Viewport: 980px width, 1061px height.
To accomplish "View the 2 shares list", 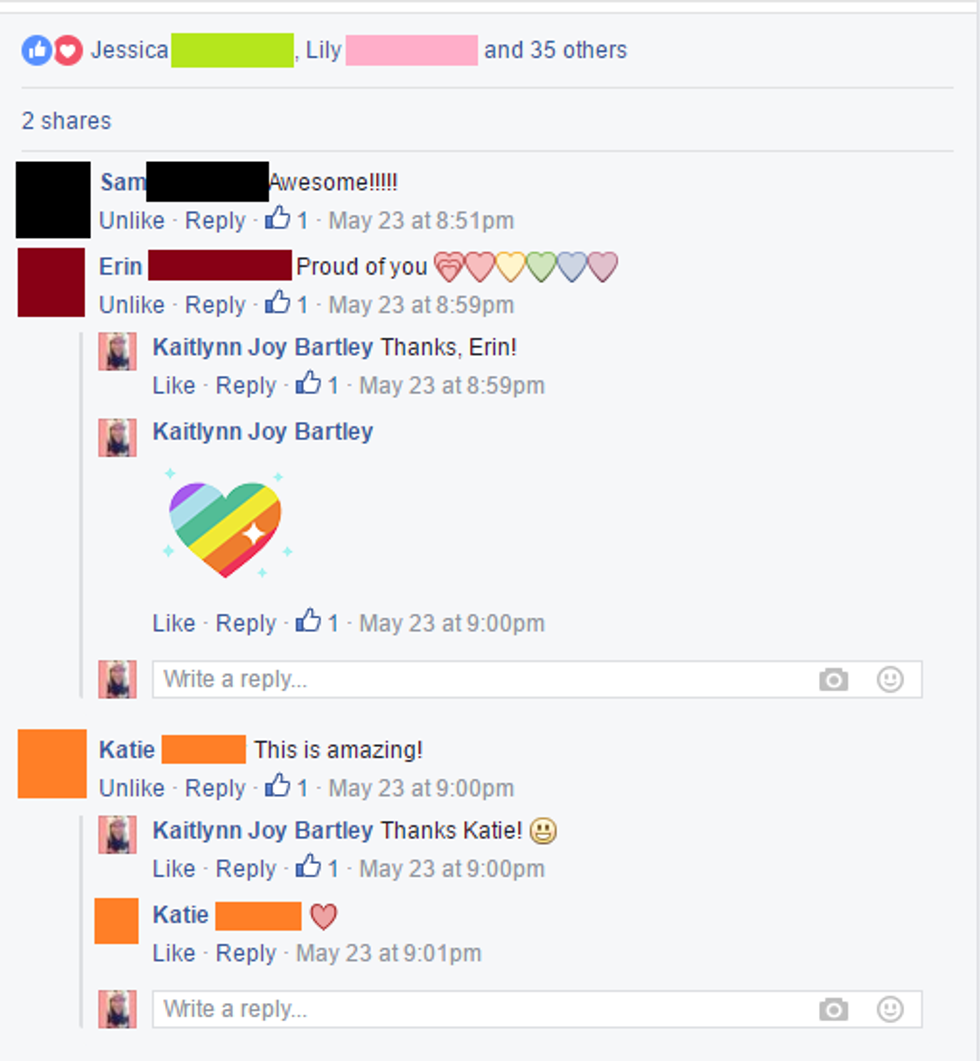I will pyautogui.click(x=66, y=121).
